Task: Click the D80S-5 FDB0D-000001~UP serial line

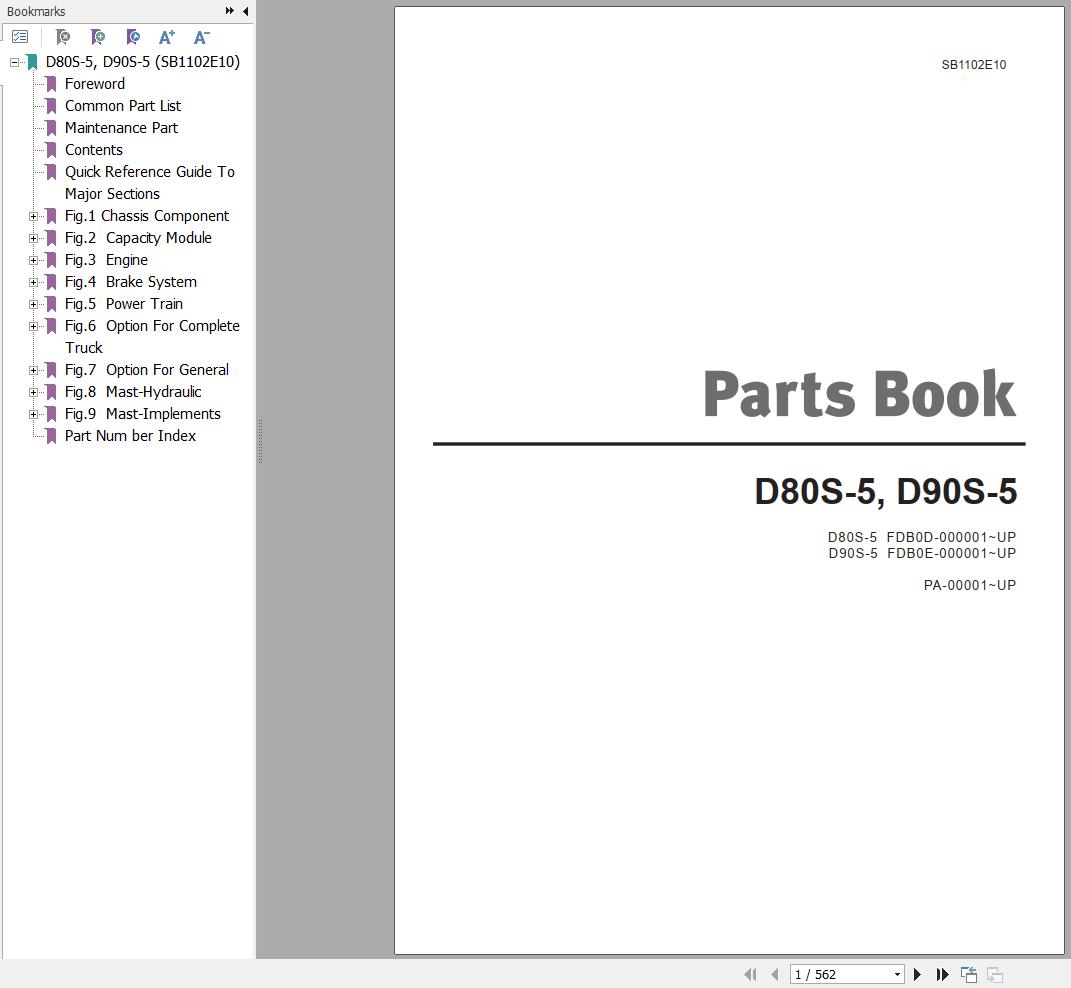Action: click(921, 537)
